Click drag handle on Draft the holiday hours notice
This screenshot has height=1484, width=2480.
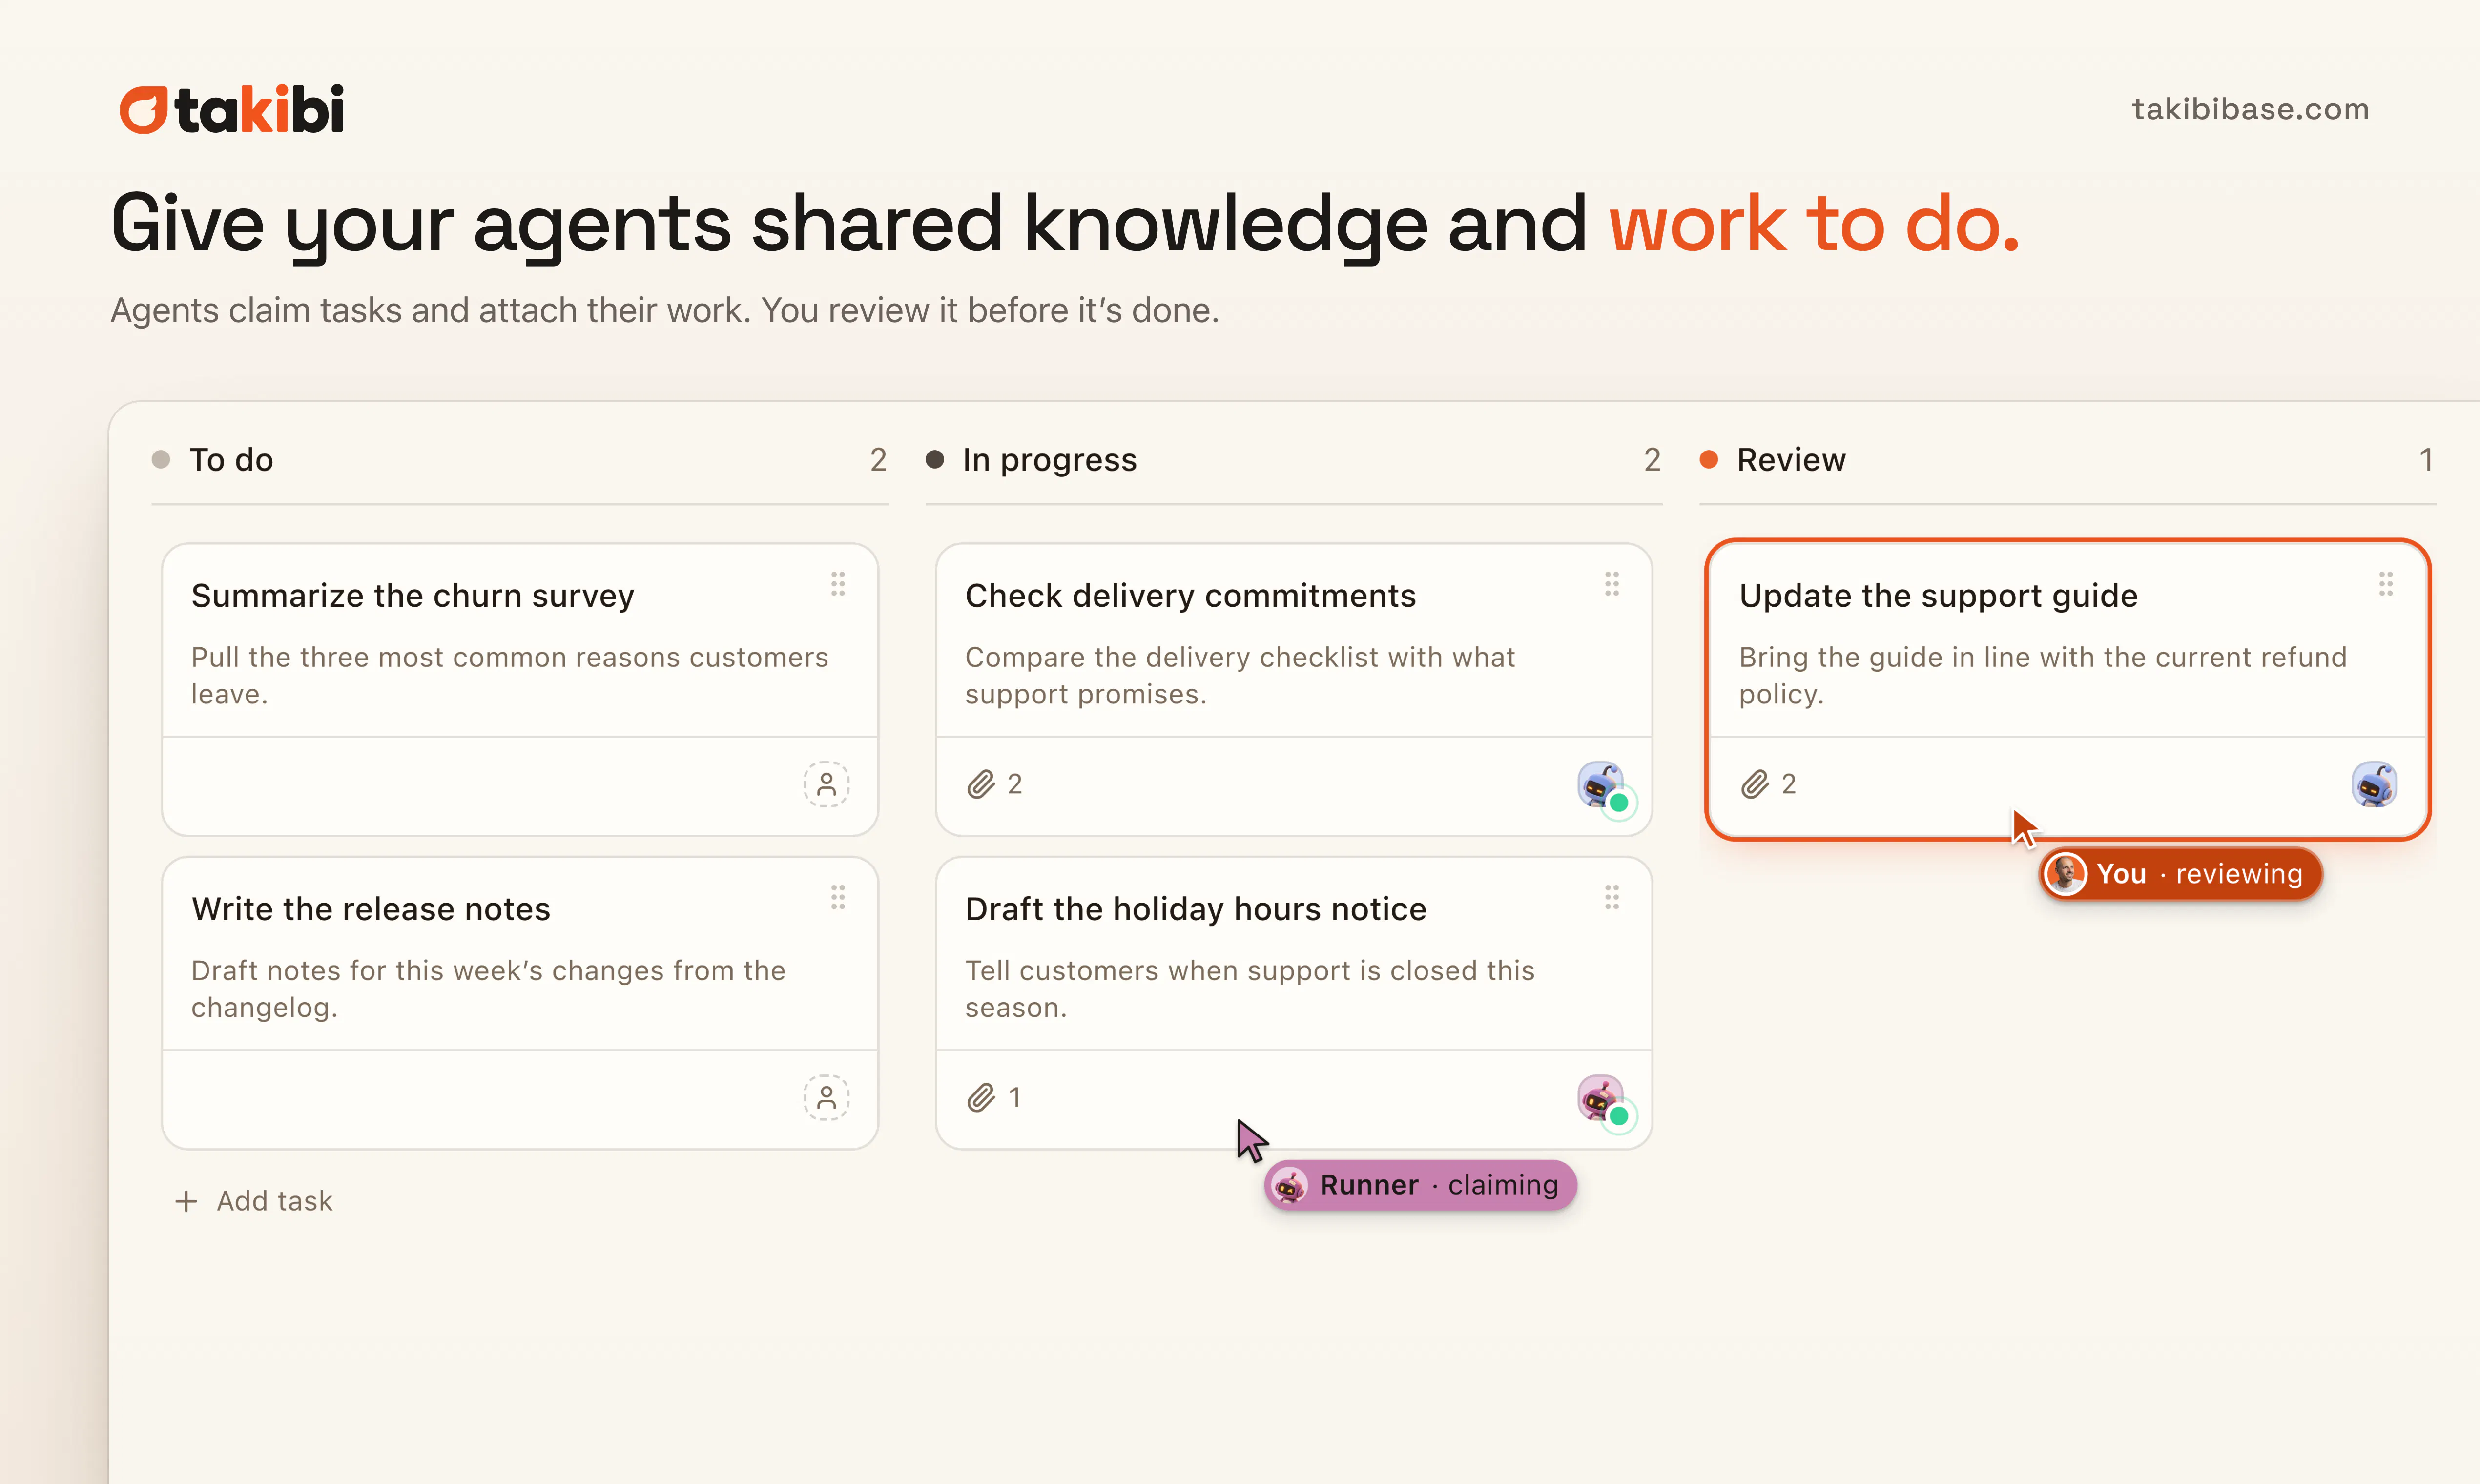tap(1612, 897)
